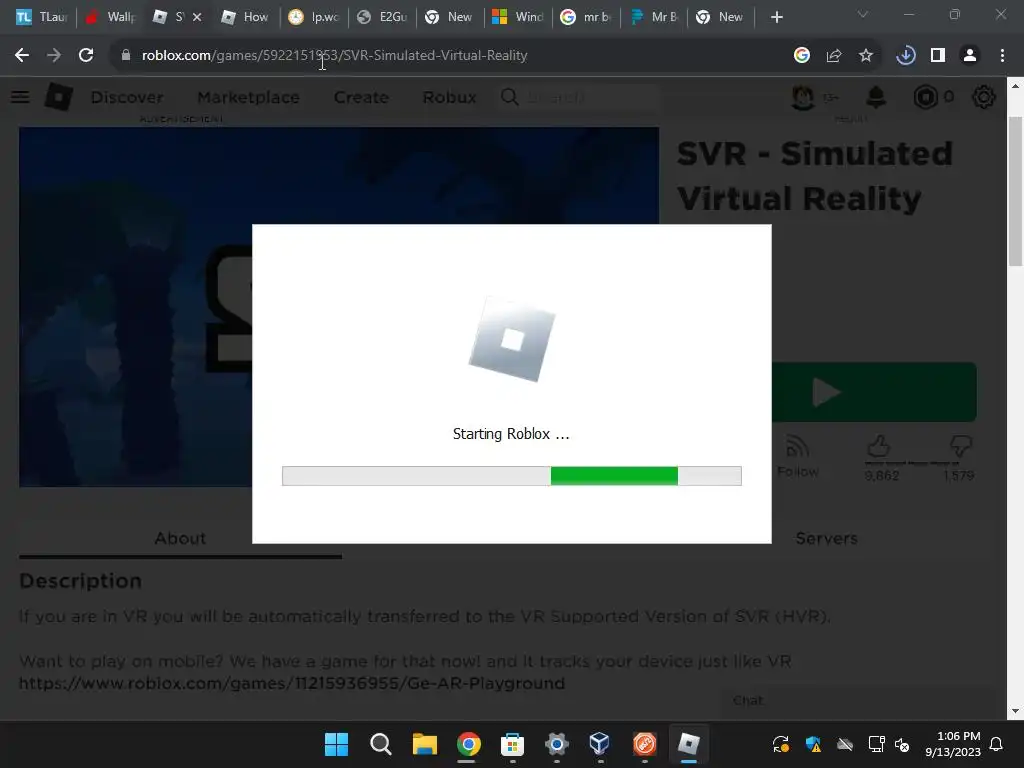Open the Create menu item

click(x=361, y=97)
